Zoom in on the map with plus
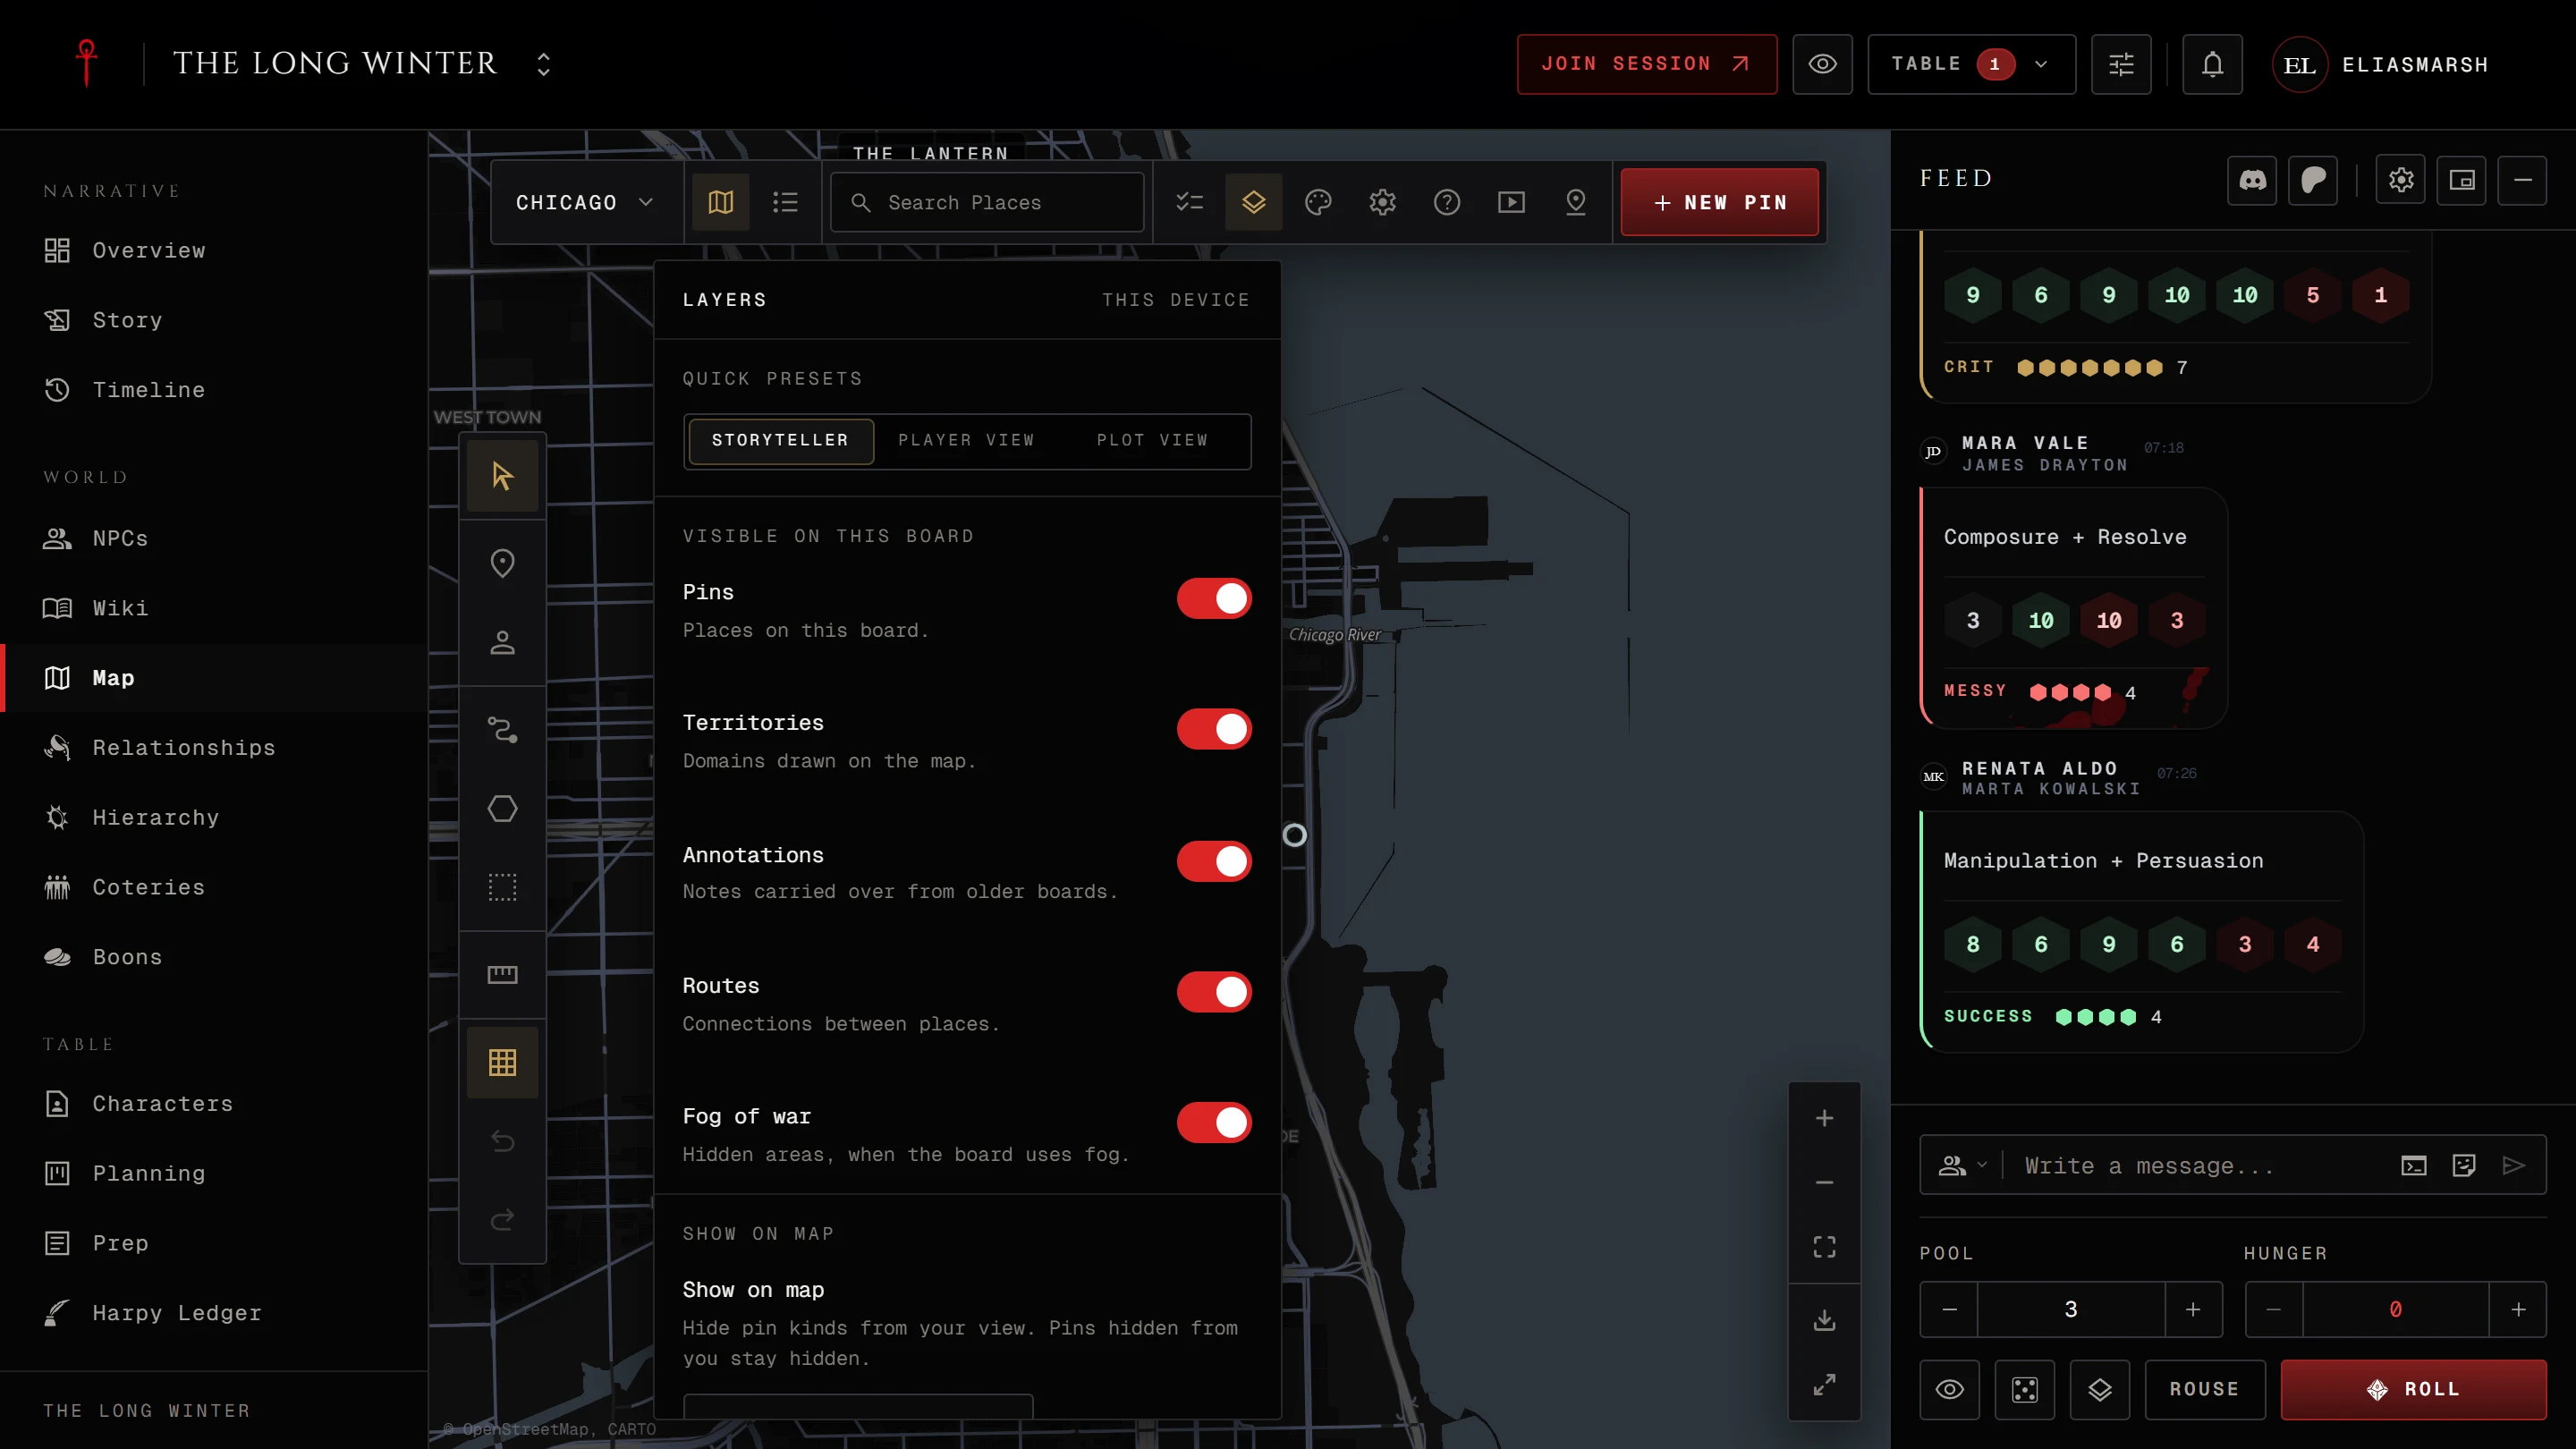This screenshot has height=1449, width=2576. (x=1824, y=1118)
